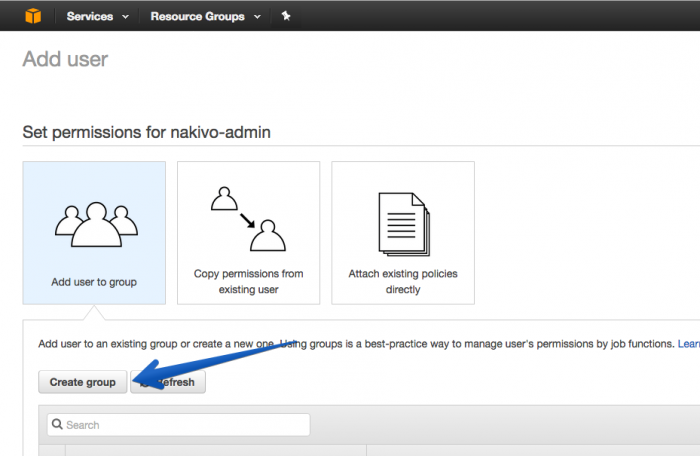Click the pin shortcut icon in top bar

[286, 16]
